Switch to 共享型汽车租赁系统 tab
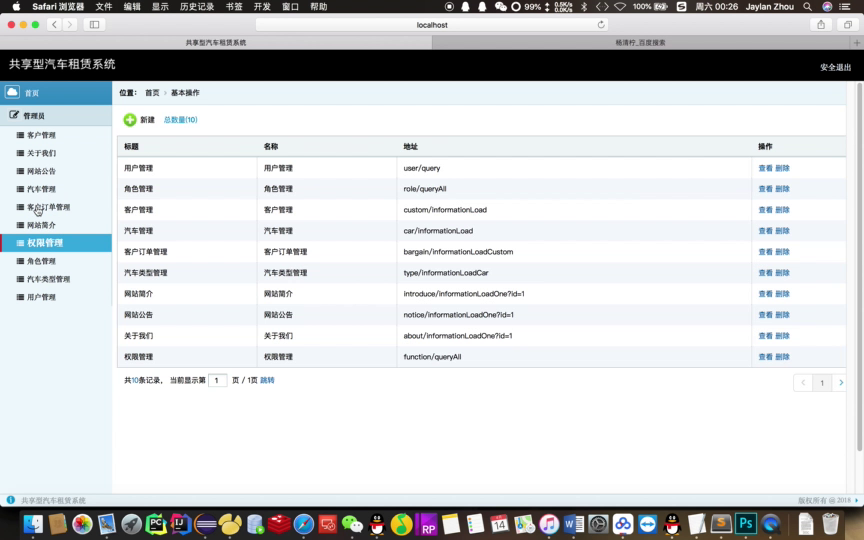The width and height of the screenshot is (864, 540). (216, 42)
